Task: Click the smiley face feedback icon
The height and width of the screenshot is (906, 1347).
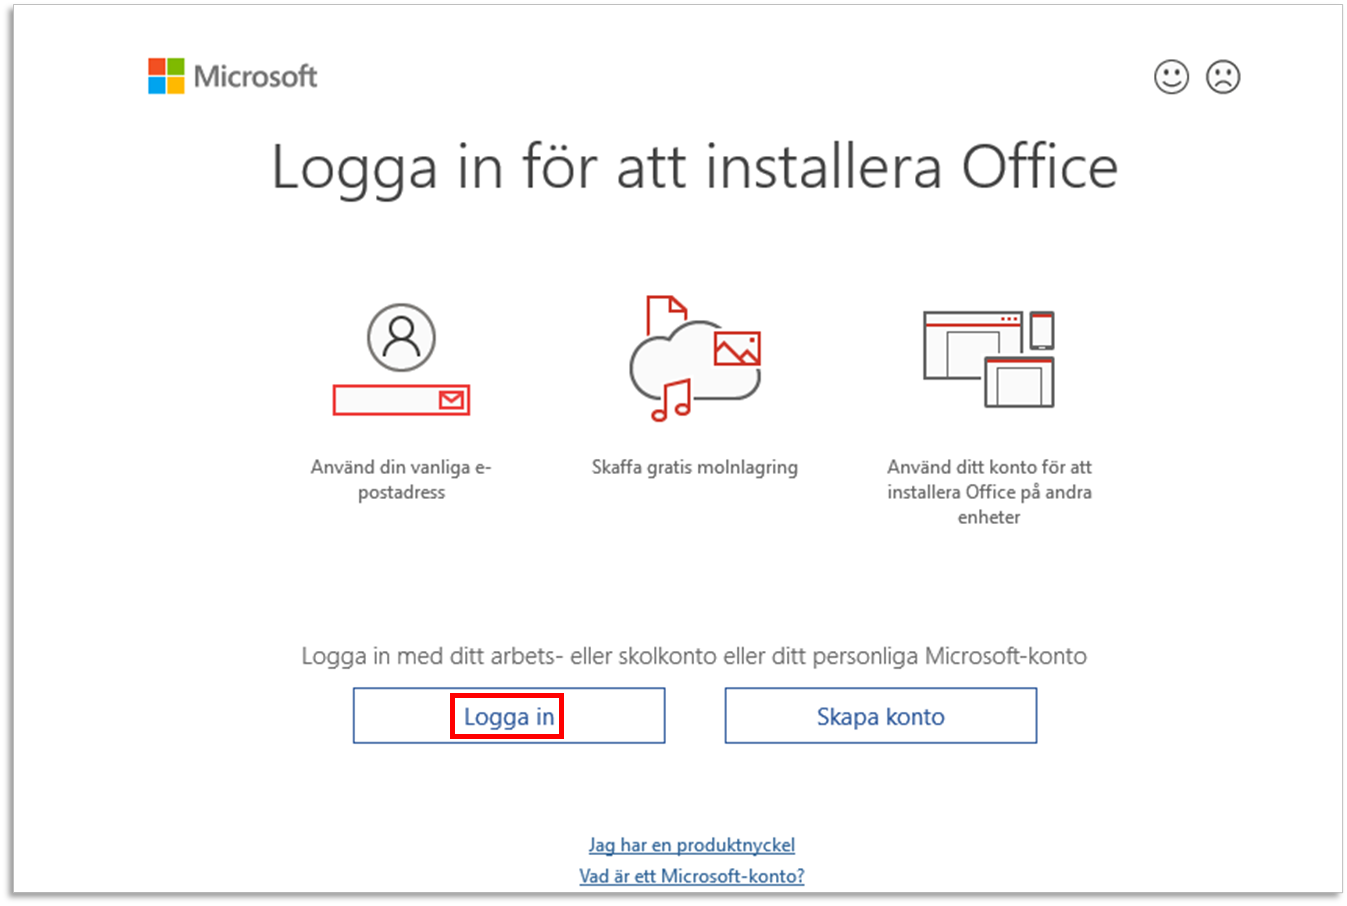Action: point(1171,77)
